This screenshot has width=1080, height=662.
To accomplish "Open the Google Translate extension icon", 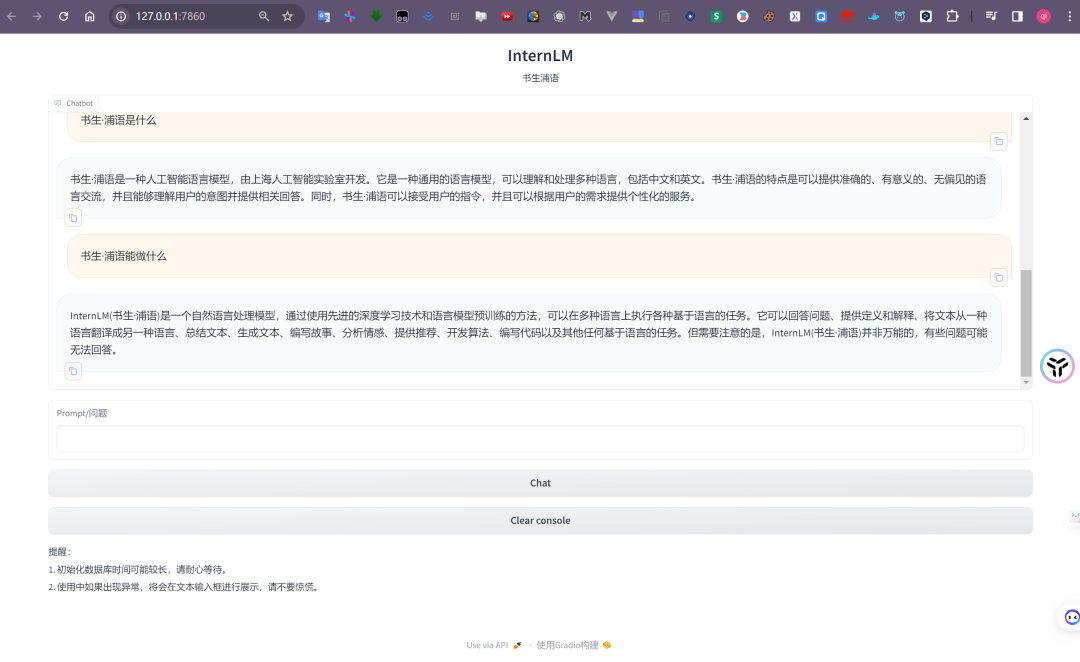I will coord(323,16).
